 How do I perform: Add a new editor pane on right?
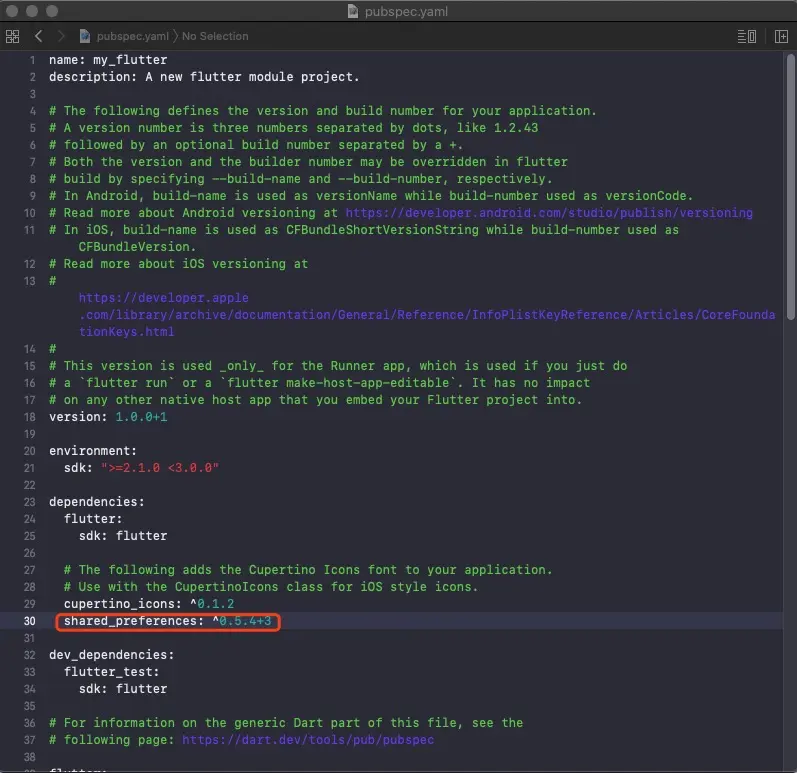click(781, 36)
